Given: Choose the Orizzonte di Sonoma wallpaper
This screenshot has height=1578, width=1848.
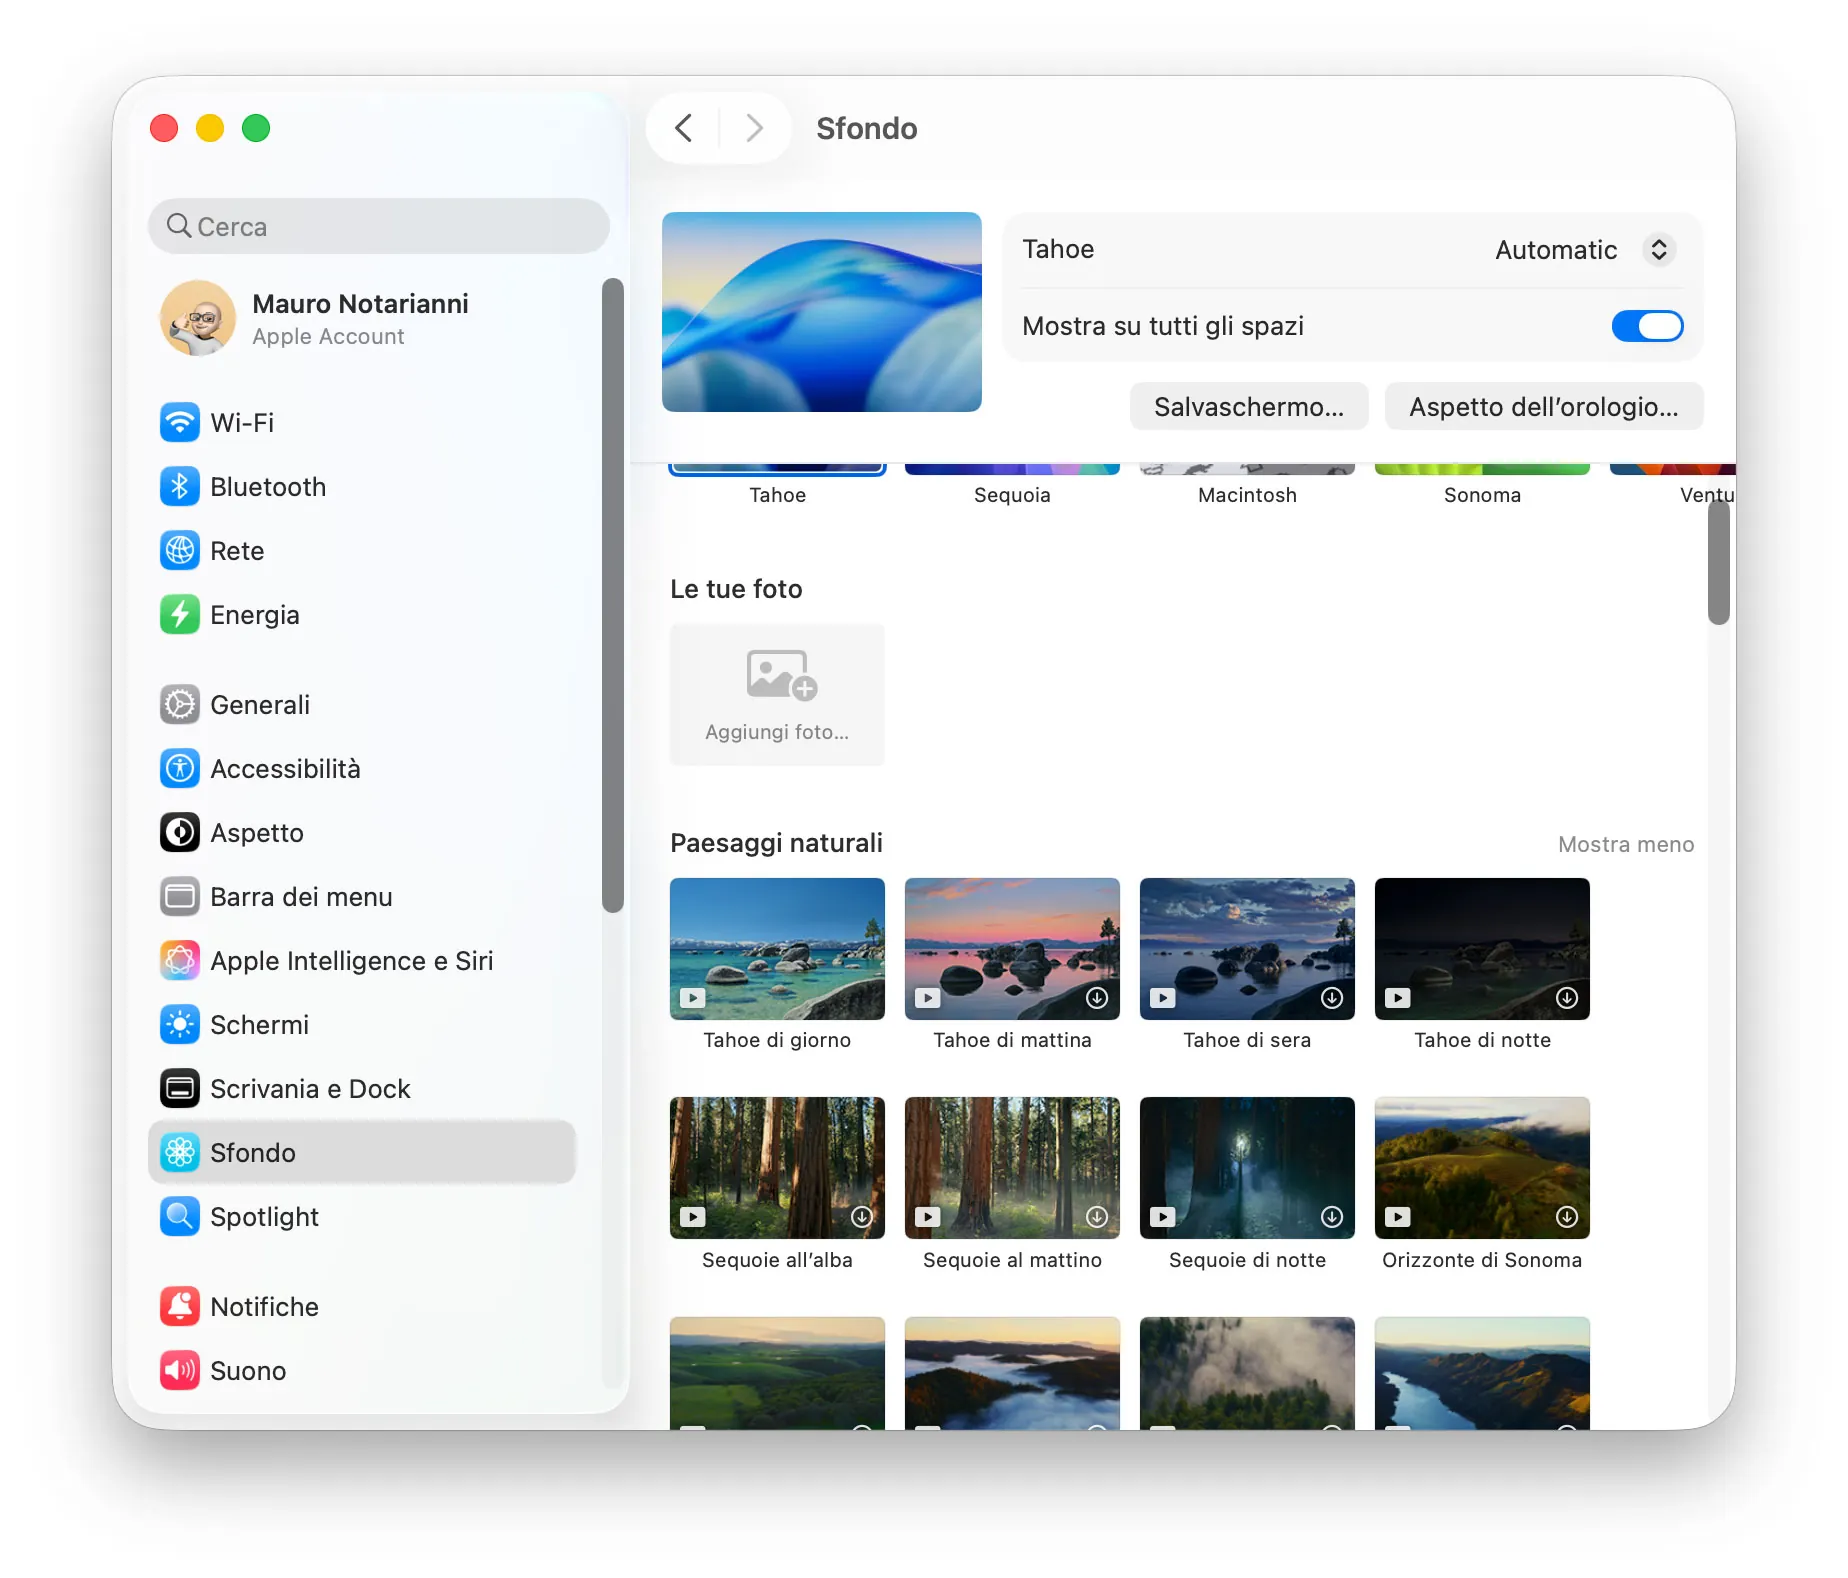Looking at the screenshot, I should point(1481,1167).
